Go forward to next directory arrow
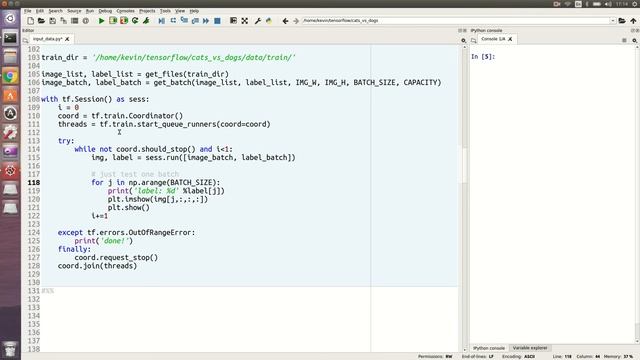The image size is (640, 360). 296,20
